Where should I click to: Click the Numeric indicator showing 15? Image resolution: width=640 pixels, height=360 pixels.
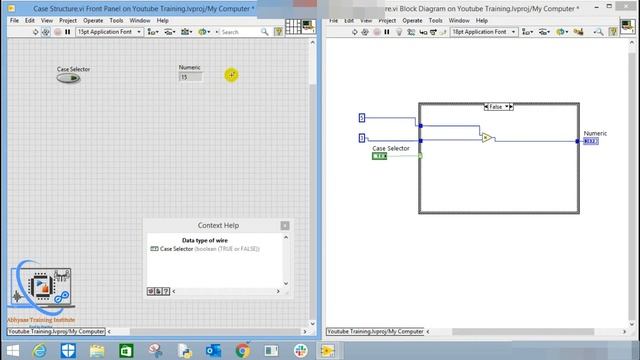pyautogui.click(x=191, y=77)
